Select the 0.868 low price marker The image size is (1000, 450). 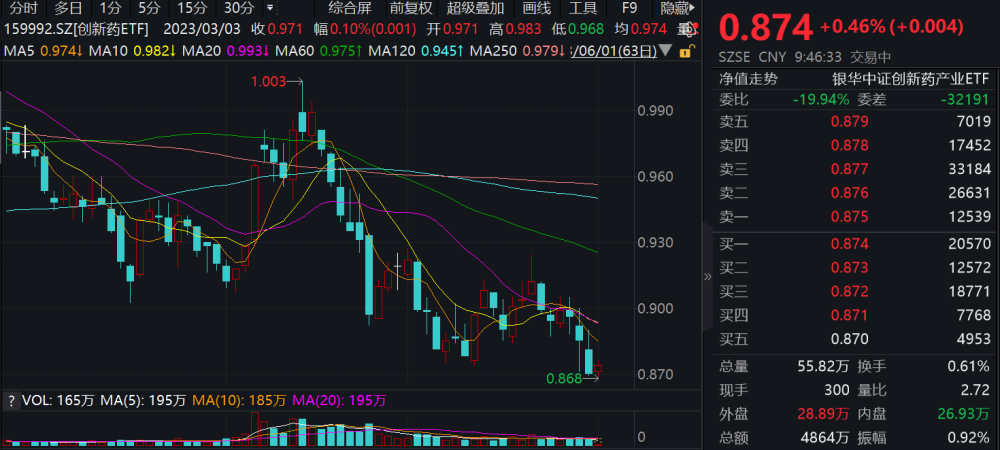(564, 379)
